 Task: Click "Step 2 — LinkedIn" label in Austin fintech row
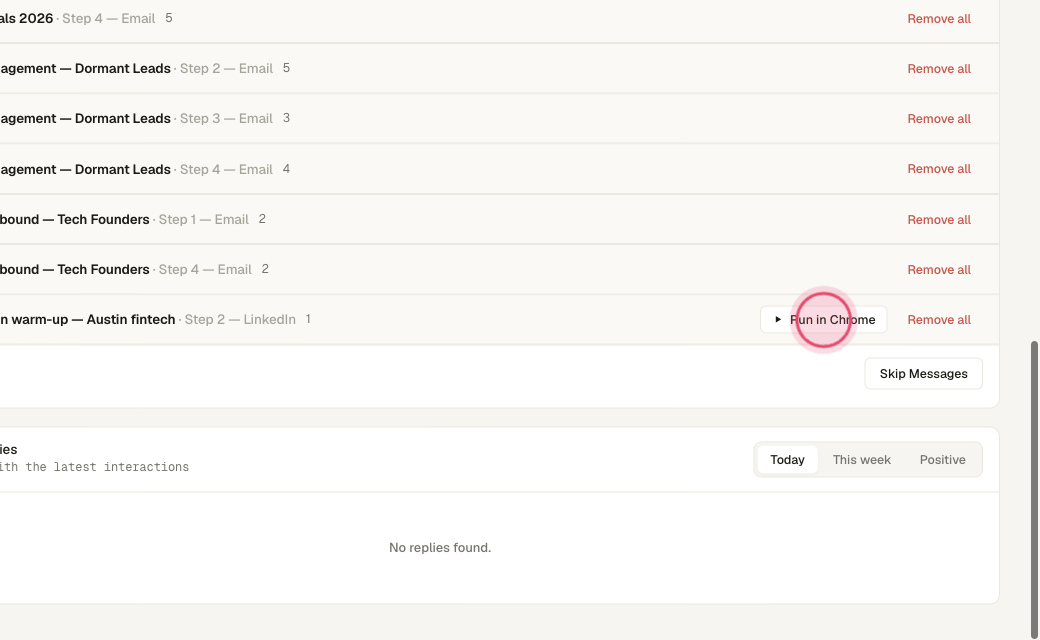[240, 320]
